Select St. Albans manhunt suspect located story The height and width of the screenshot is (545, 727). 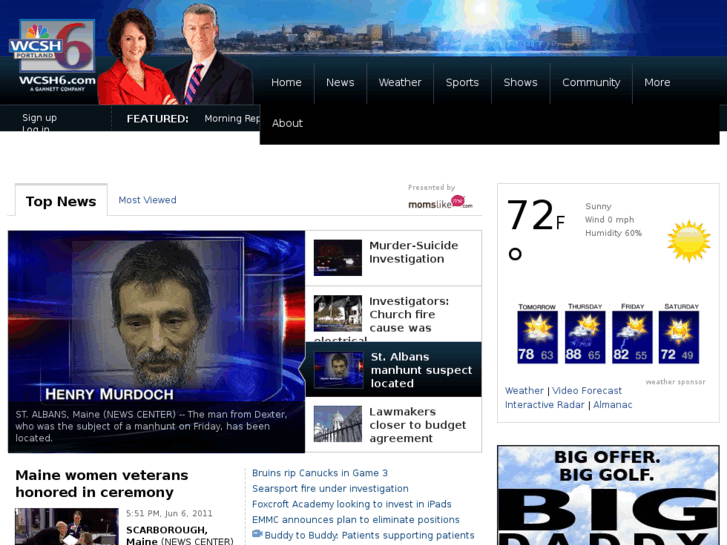(421, 370)
